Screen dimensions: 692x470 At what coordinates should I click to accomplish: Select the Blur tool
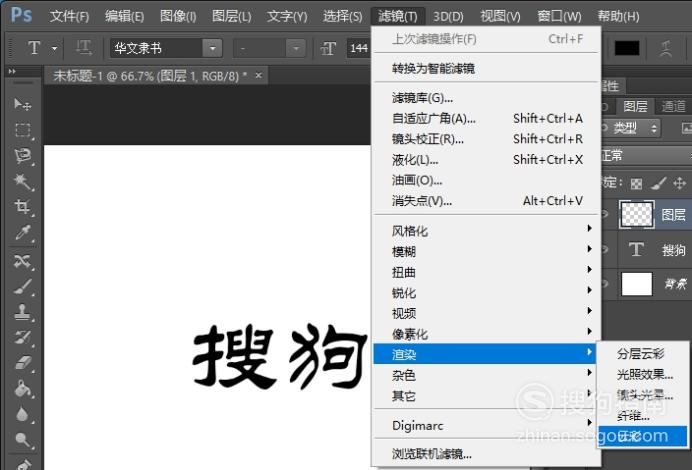pyautogui.click(x=22, y=414)
